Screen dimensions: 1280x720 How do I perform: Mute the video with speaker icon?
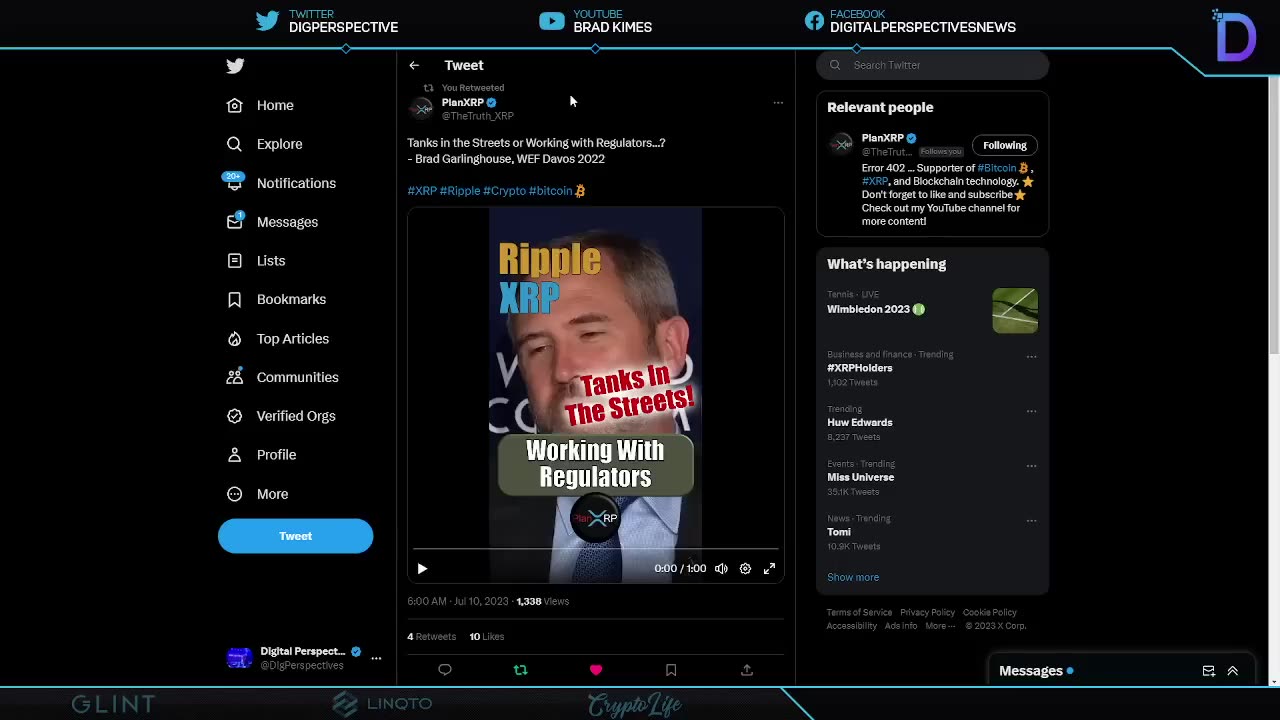(x=721, y=568)
